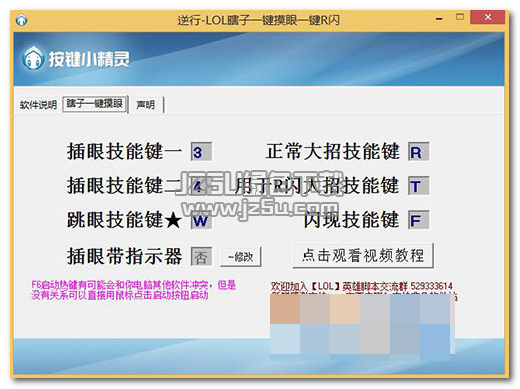Click the 跳眼技能键 field showing W
This screenshot has height=389, width=520.
click(x=201, y=220)
